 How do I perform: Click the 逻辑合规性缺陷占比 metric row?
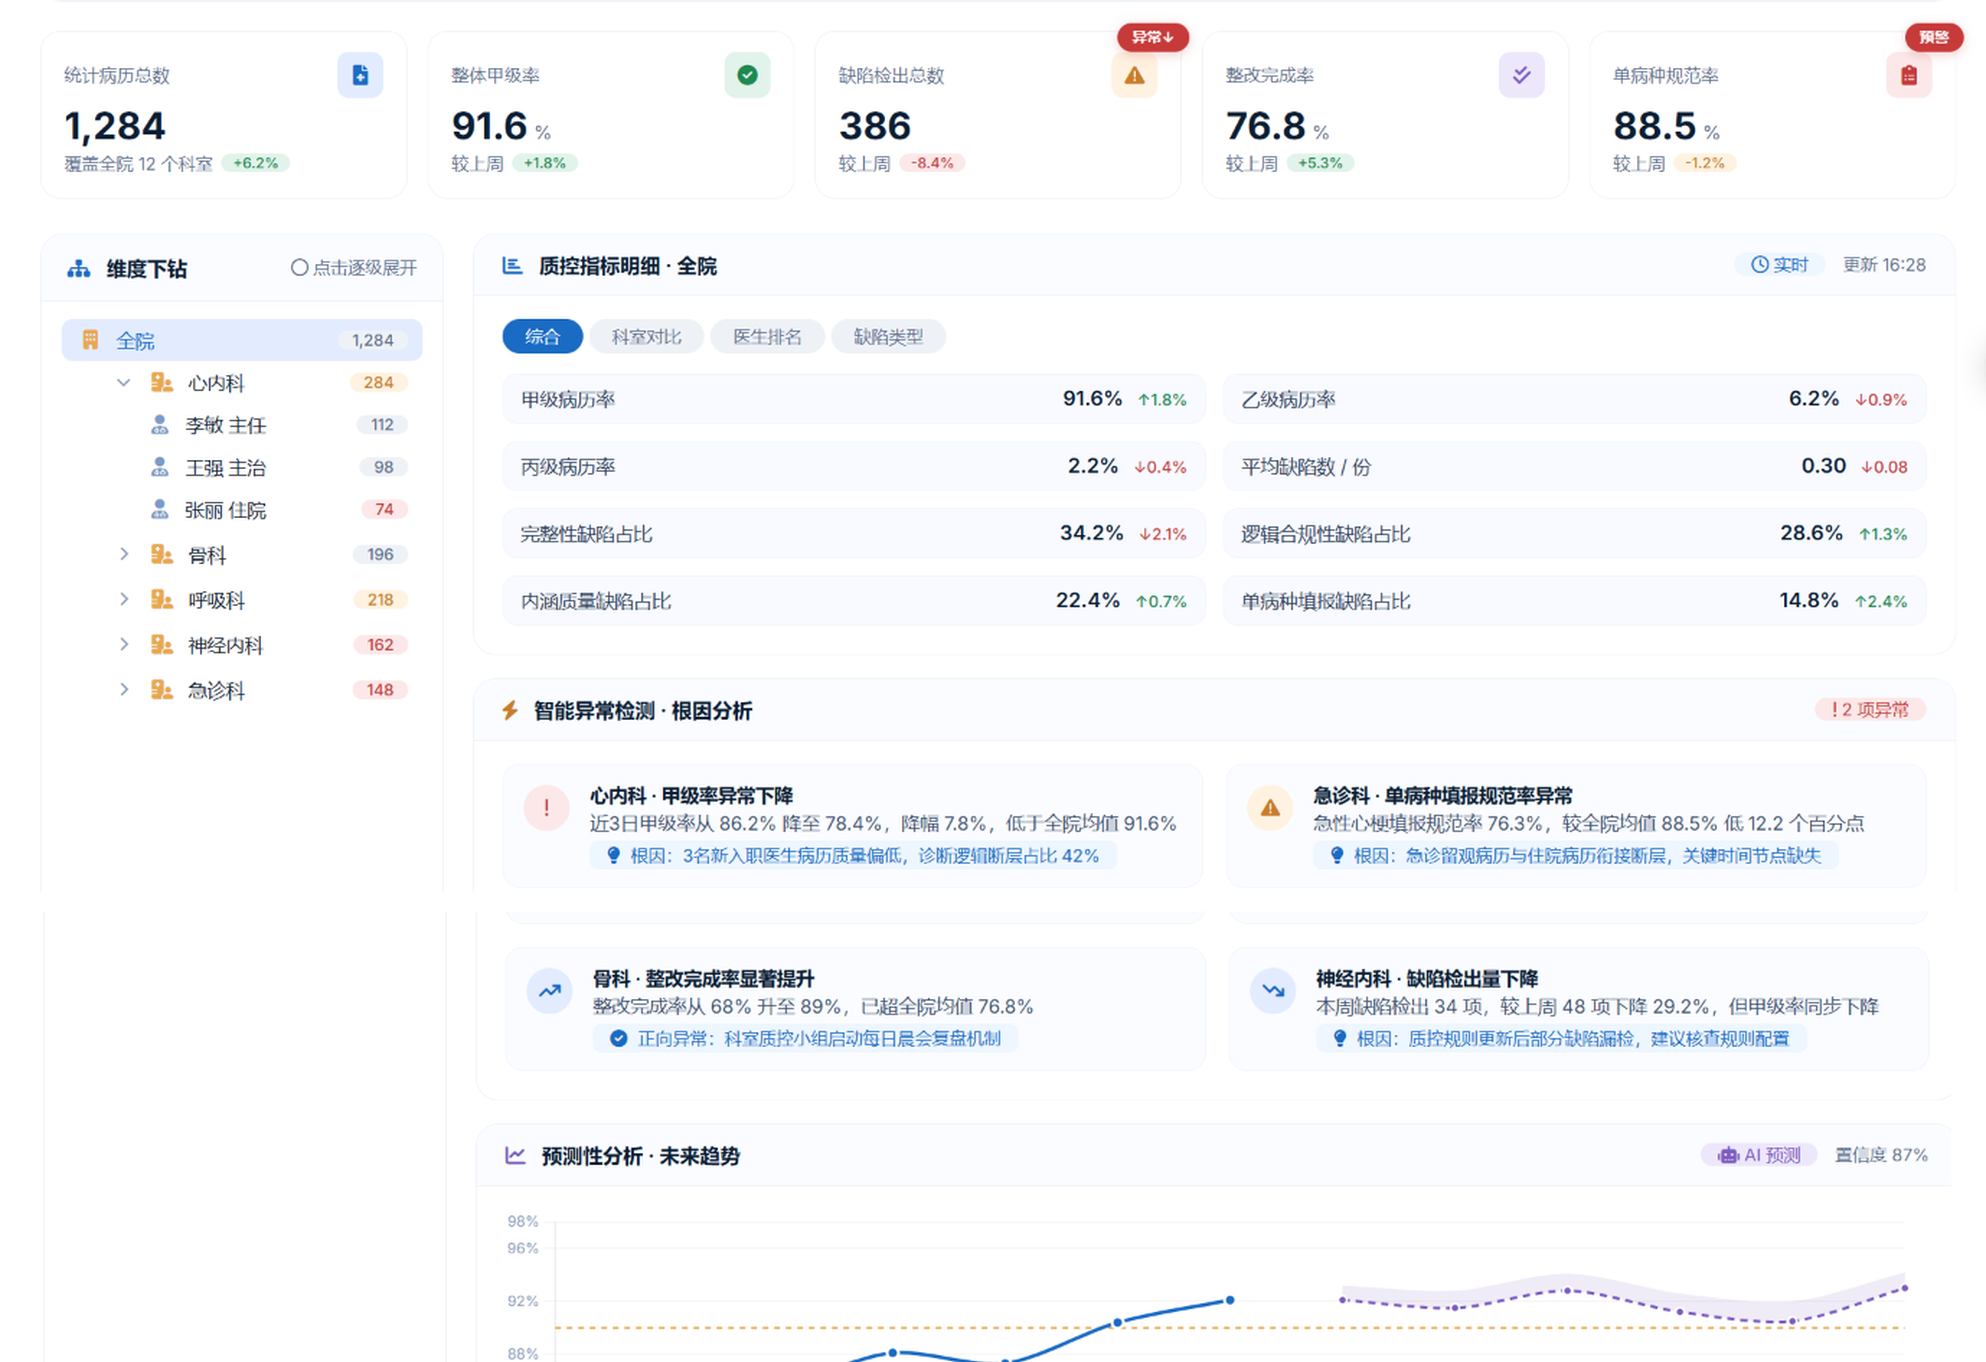coord(1574,533)
